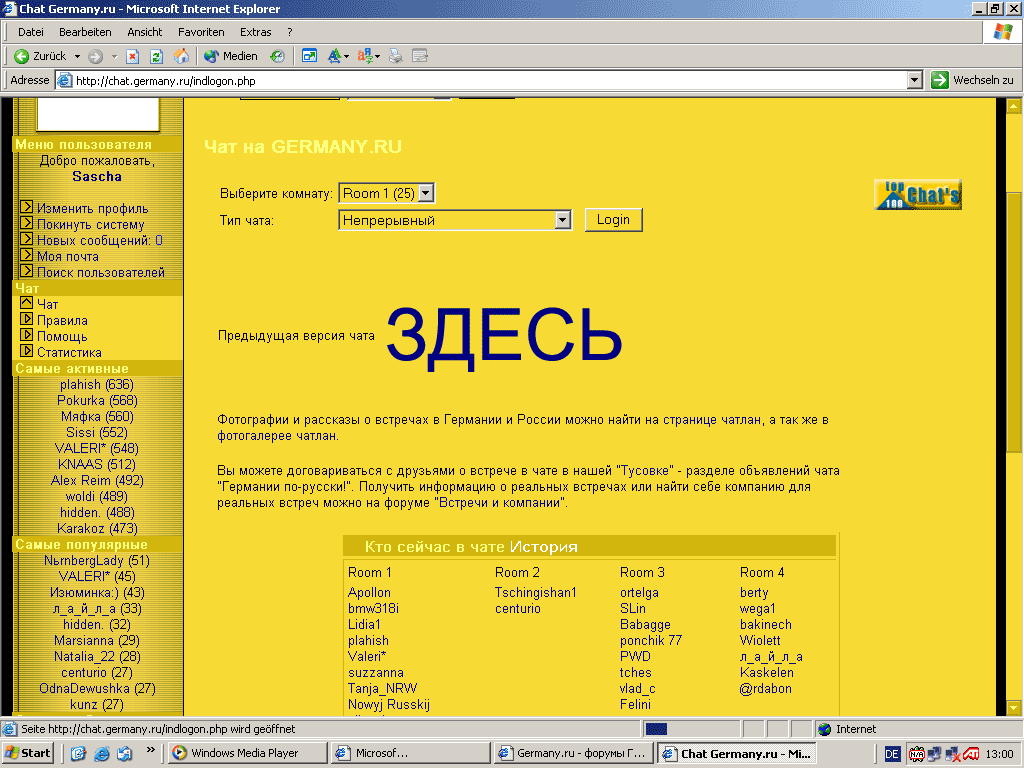Click the Start button
This screenshot has height=768, width=1024.
pos(28,753)
